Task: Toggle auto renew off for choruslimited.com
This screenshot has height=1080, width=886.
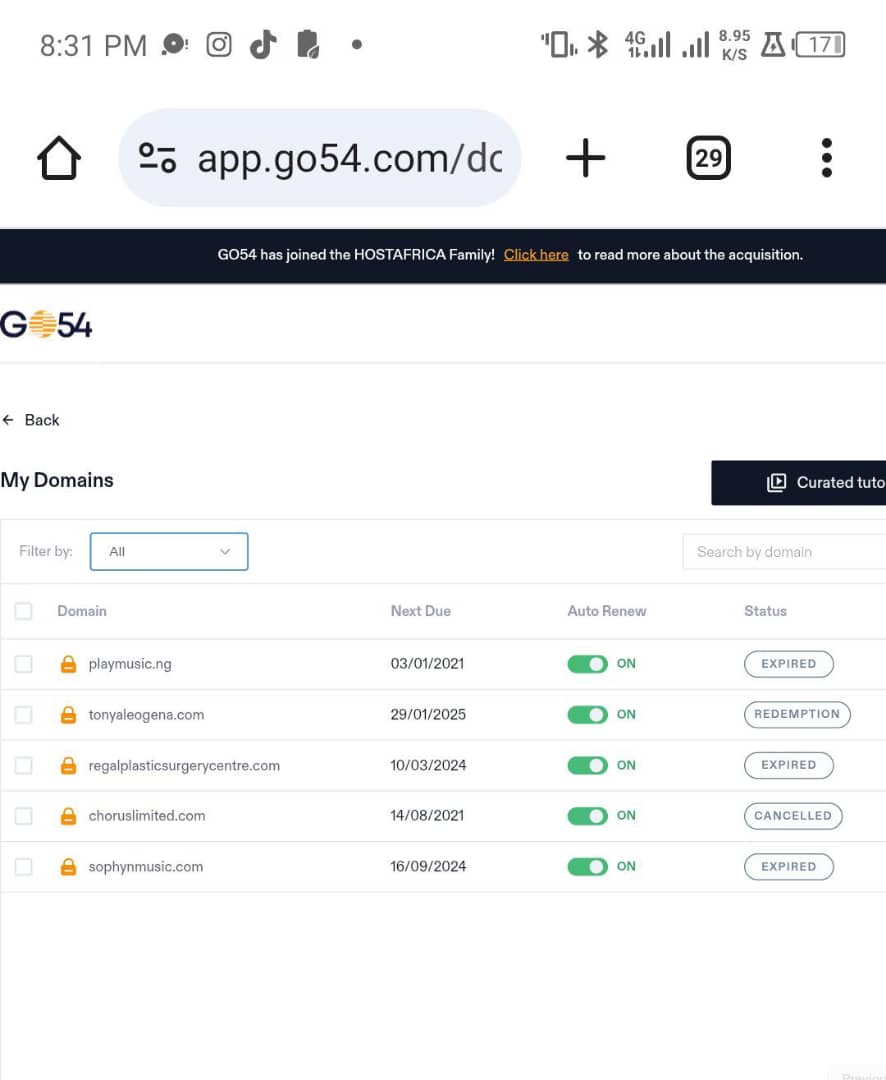Action: [588, 816]
